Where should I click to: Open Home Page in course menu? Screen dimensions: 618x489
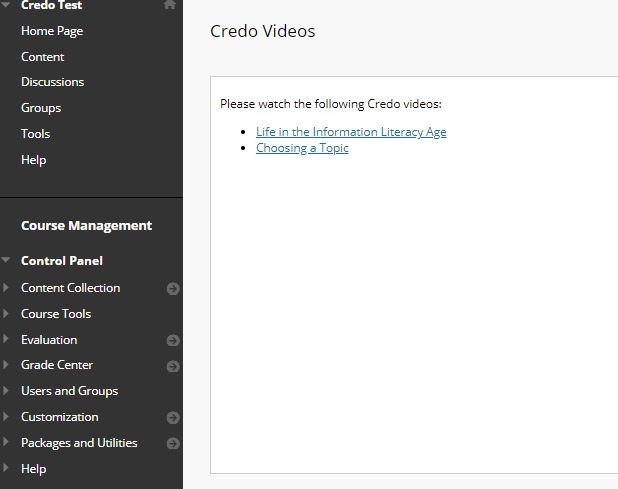click(52, 31)
